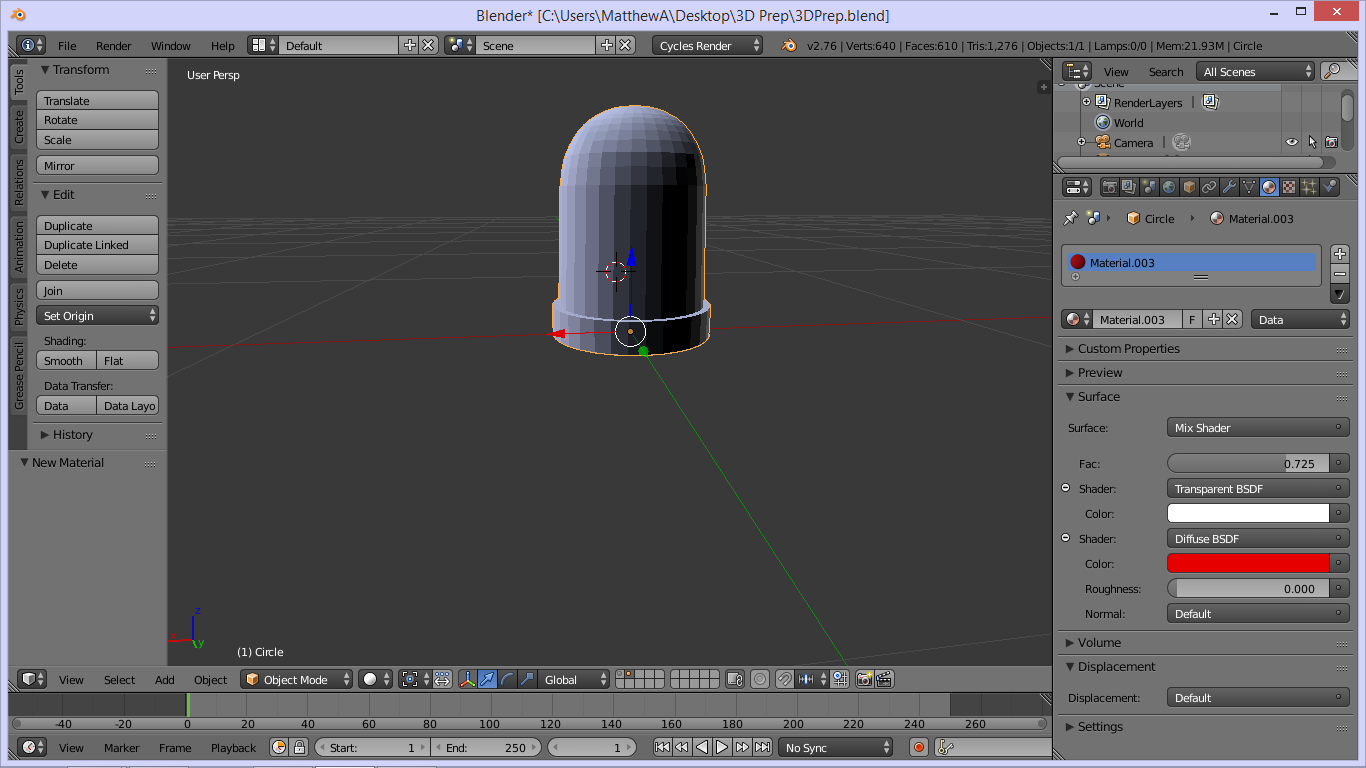Screen dimensions: 1366x768
Task: Add new material datablock with plus icon
Action: point(1213,320)
